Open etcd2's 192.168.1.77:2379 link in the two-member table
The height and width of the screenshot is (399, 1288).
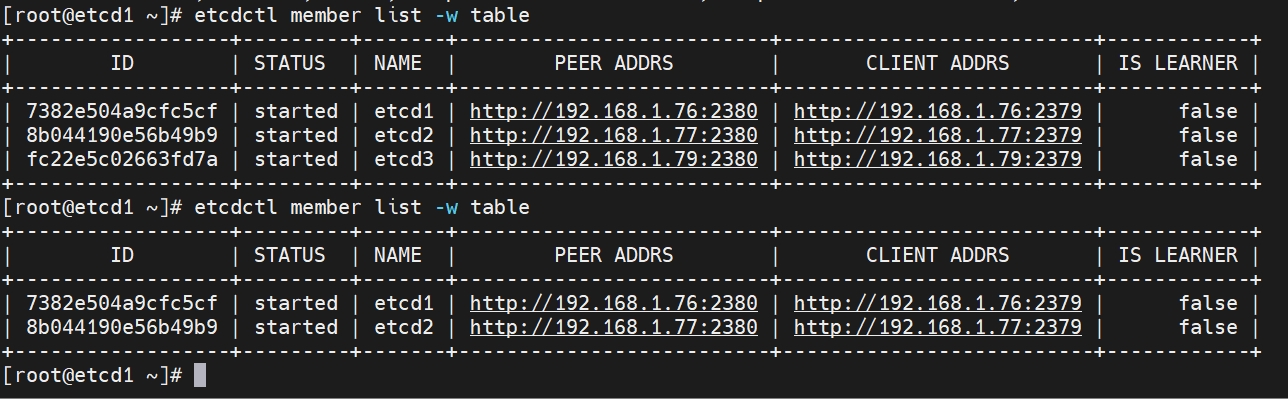938,327
